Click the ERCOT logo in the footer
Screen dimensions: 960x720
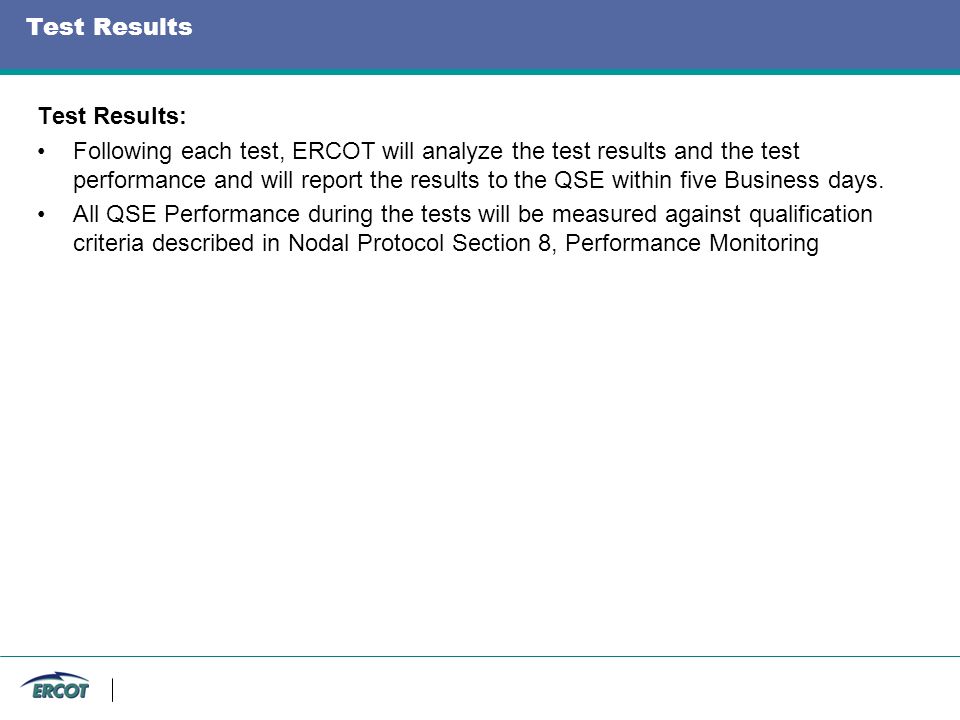(x=55, y=687)
